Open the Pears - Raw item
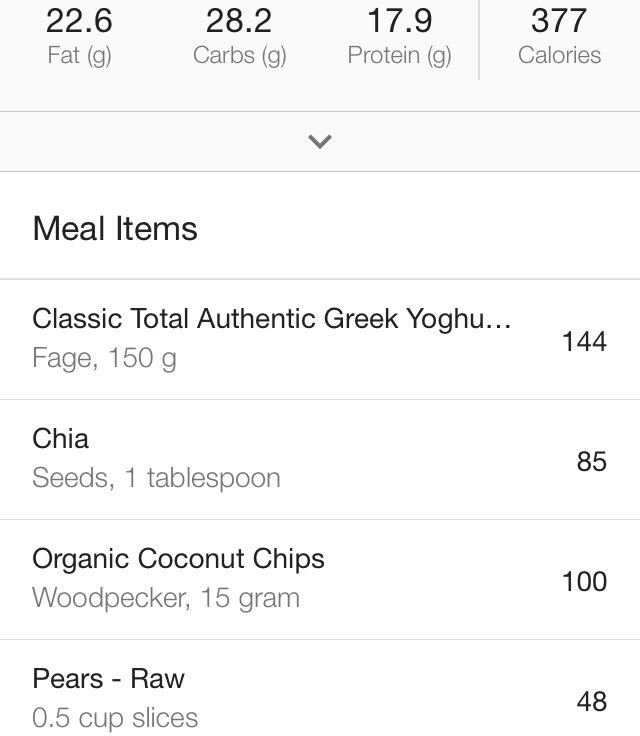The image size is (640, 736). 108,679
